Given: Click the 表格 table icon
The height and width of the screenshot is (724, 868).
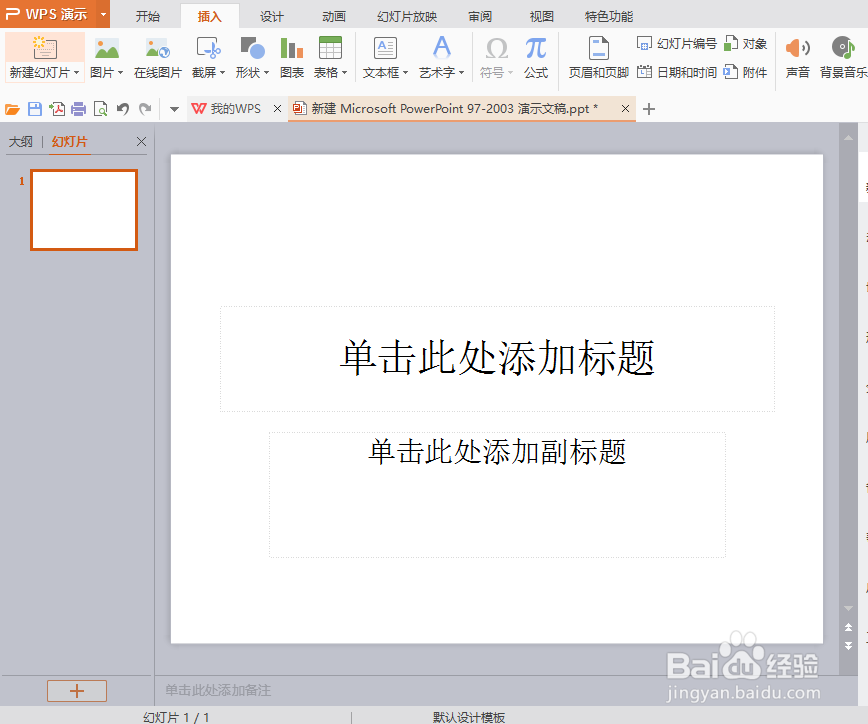Looking at the screenshot, I should tap(330, 48).
